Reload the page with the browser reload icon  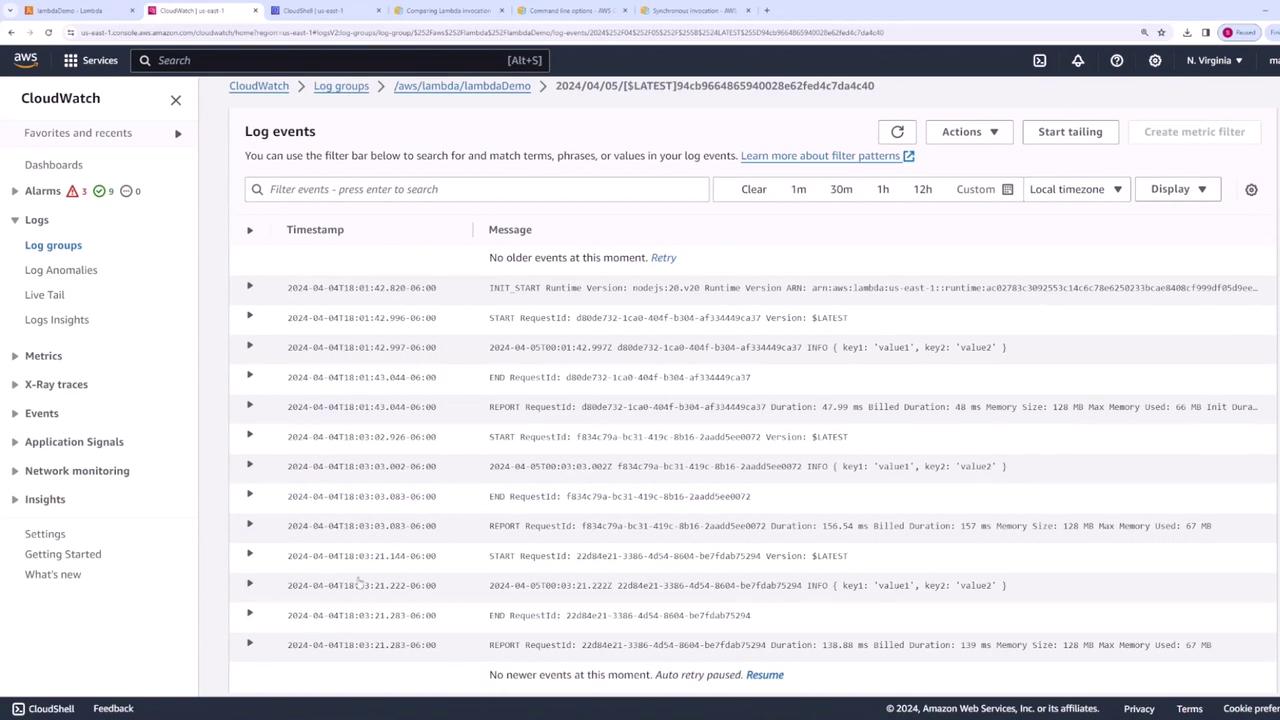click(48, 32)
